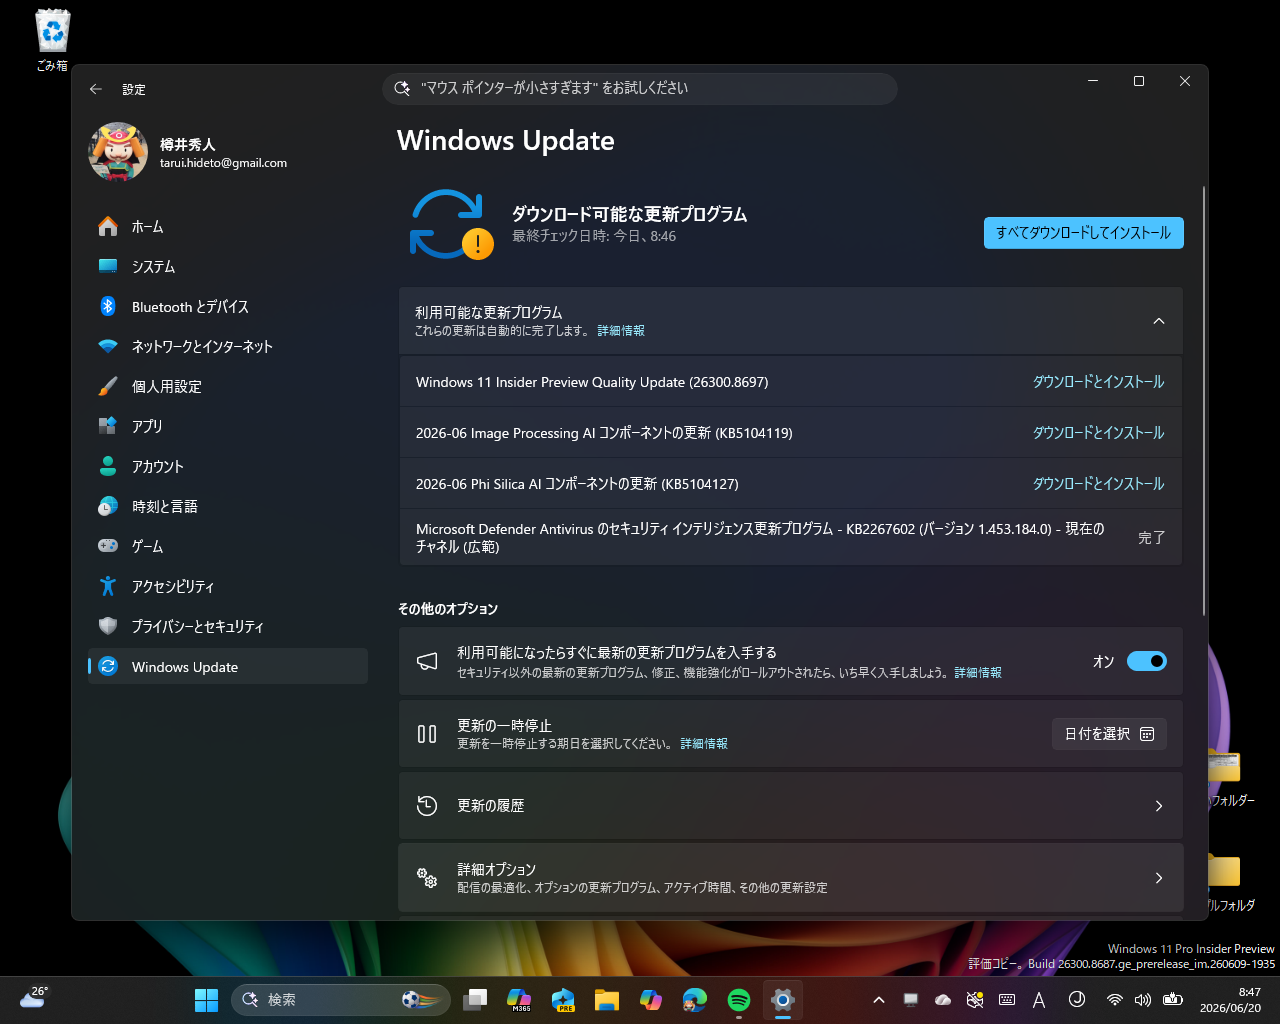Image resolution: width=1280 pixels, height=1024 pixels.
Task: Click the taskbar 検索 search box
Action: point(341,1000)
